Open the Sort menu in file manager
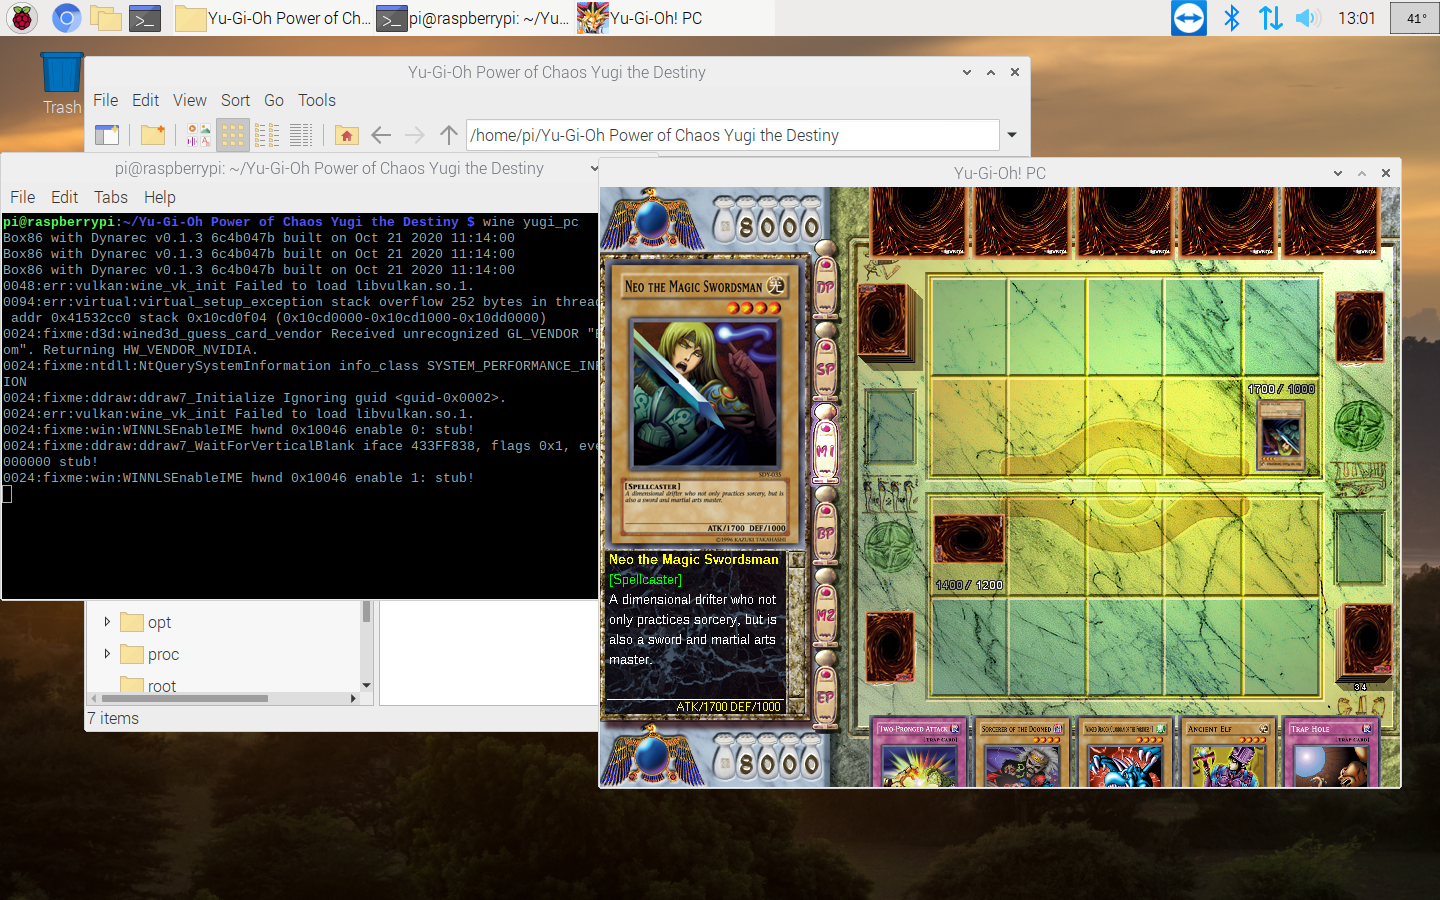The width and height of the screenshot is (1440, 900). coord(235,100)
